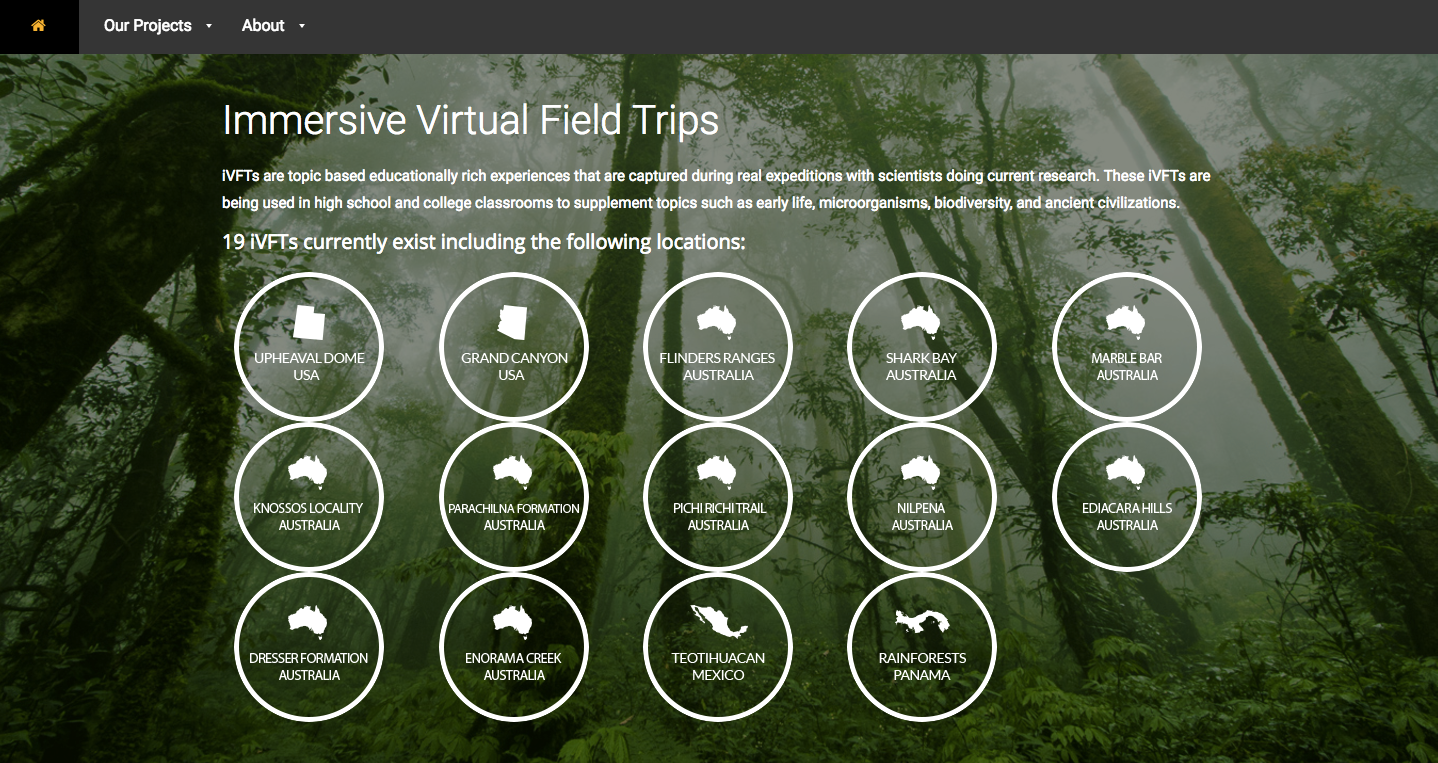The width and height of the screenshot is (1438, 763).
Task: Click the Arizona map icon for Grand Canyon
Action: coord(513,322)
